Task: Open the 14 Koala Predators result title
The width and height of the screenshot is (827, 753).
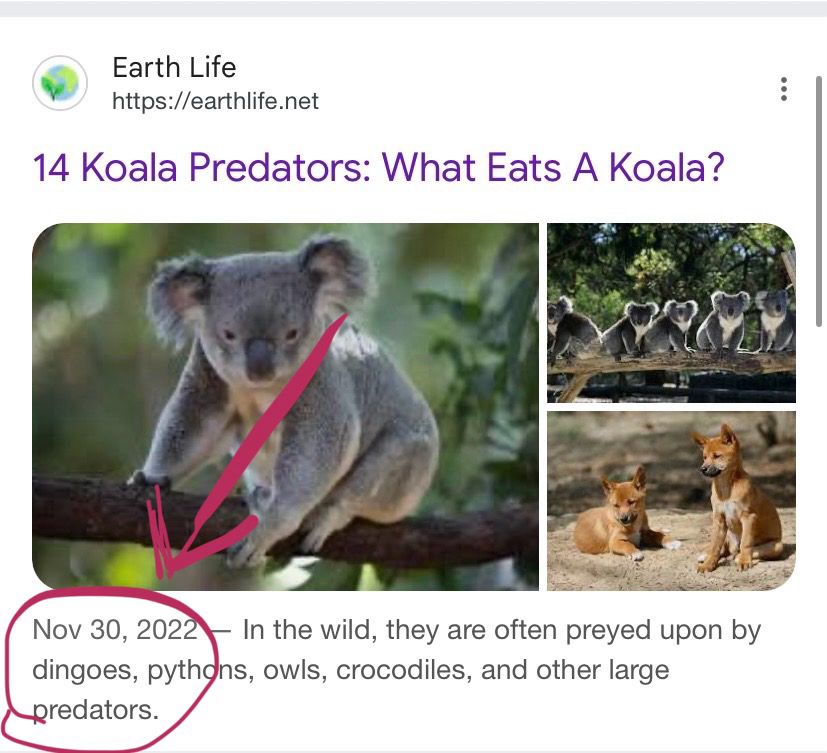Action: [378, 167]
